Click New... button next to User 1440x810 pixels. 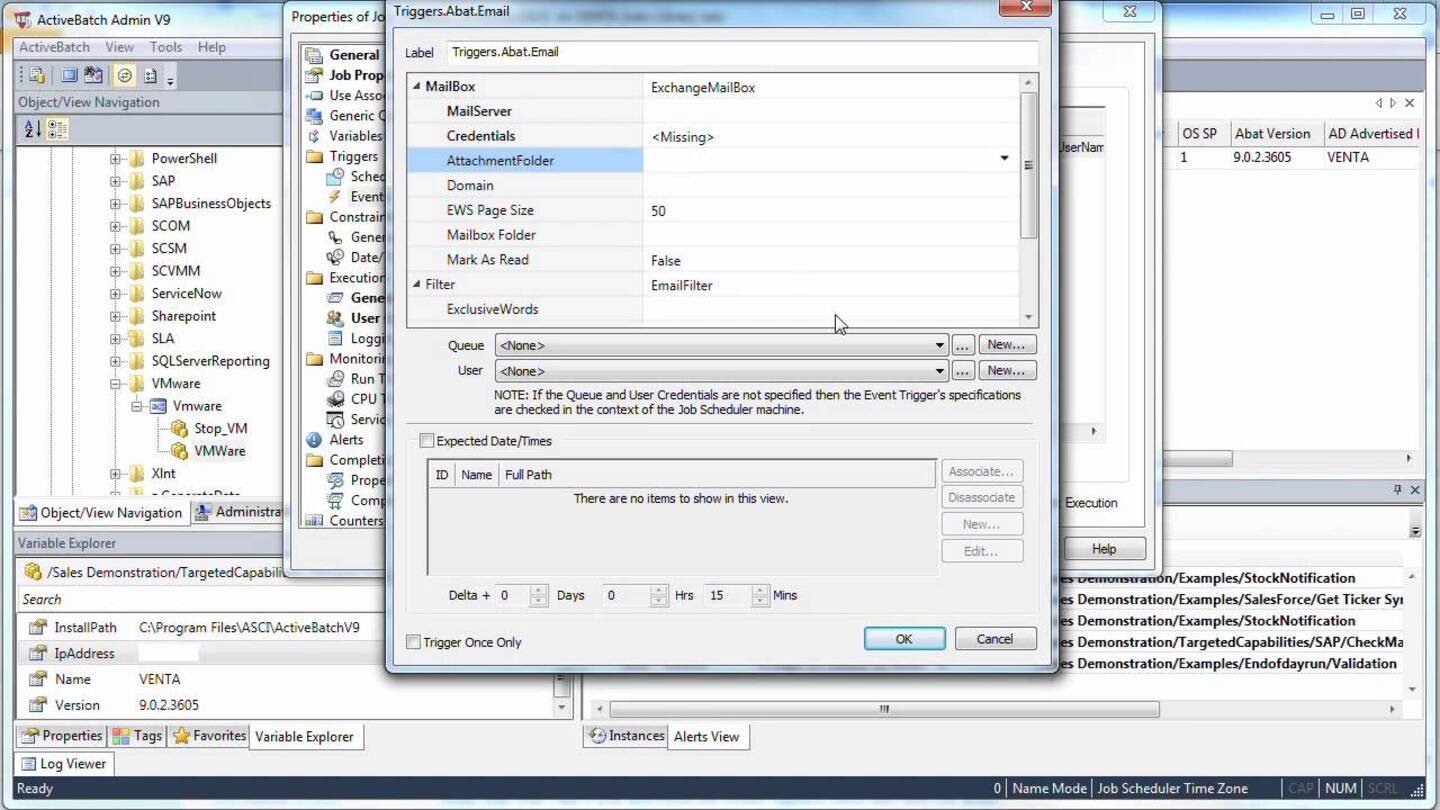[x=1006, y=371]
